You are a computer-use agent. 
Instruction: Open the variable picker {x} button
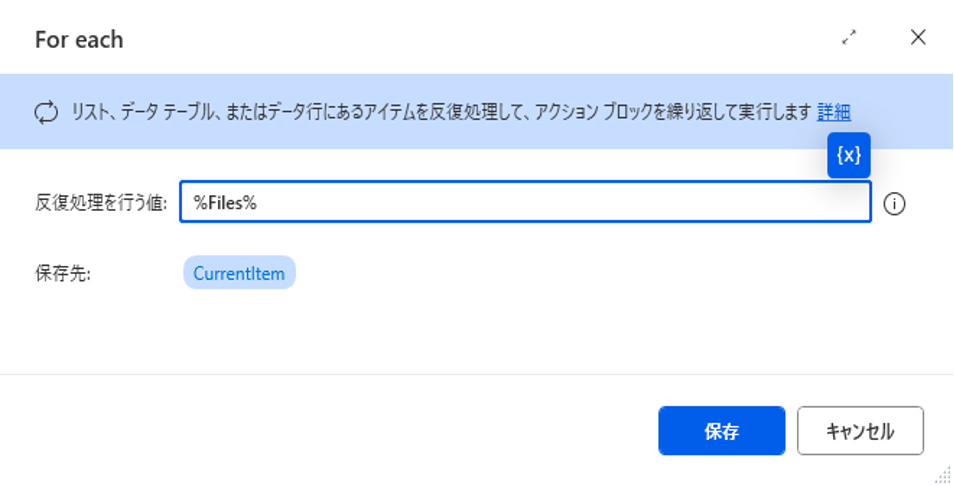[848, 156]
